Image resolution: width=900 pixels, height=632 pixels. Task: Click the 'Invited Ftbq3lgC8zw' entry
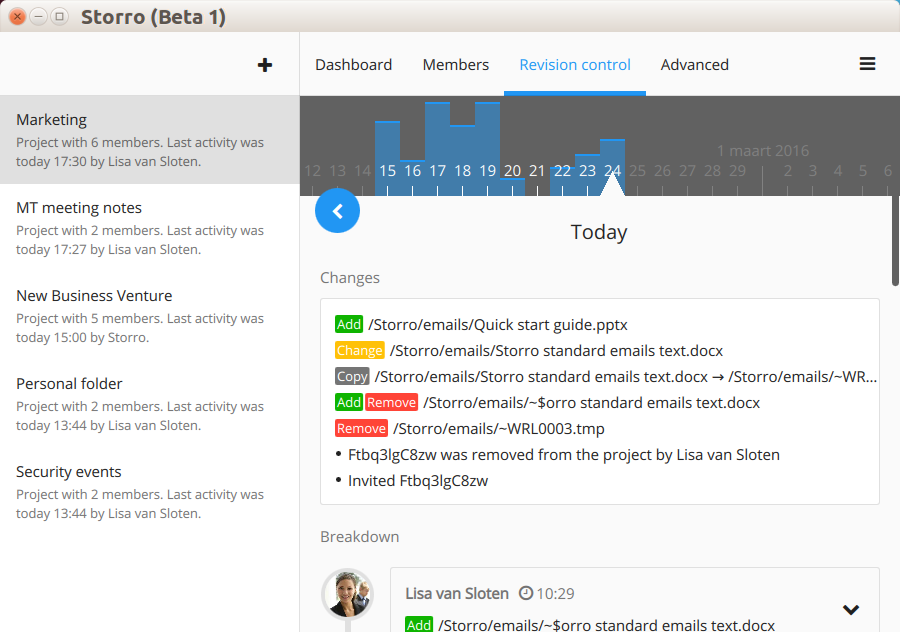pos(418,480)
